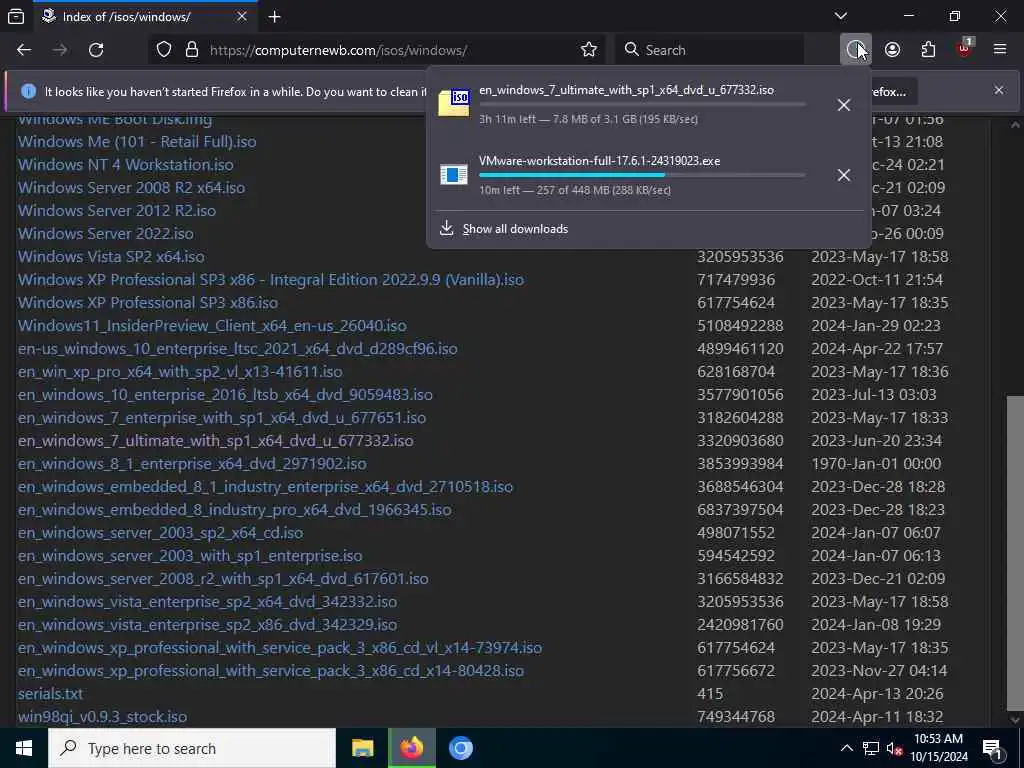This screenshot has height=768, width=1024.
Task: Open the tracking protection shield icon
Action: [164, 50]
